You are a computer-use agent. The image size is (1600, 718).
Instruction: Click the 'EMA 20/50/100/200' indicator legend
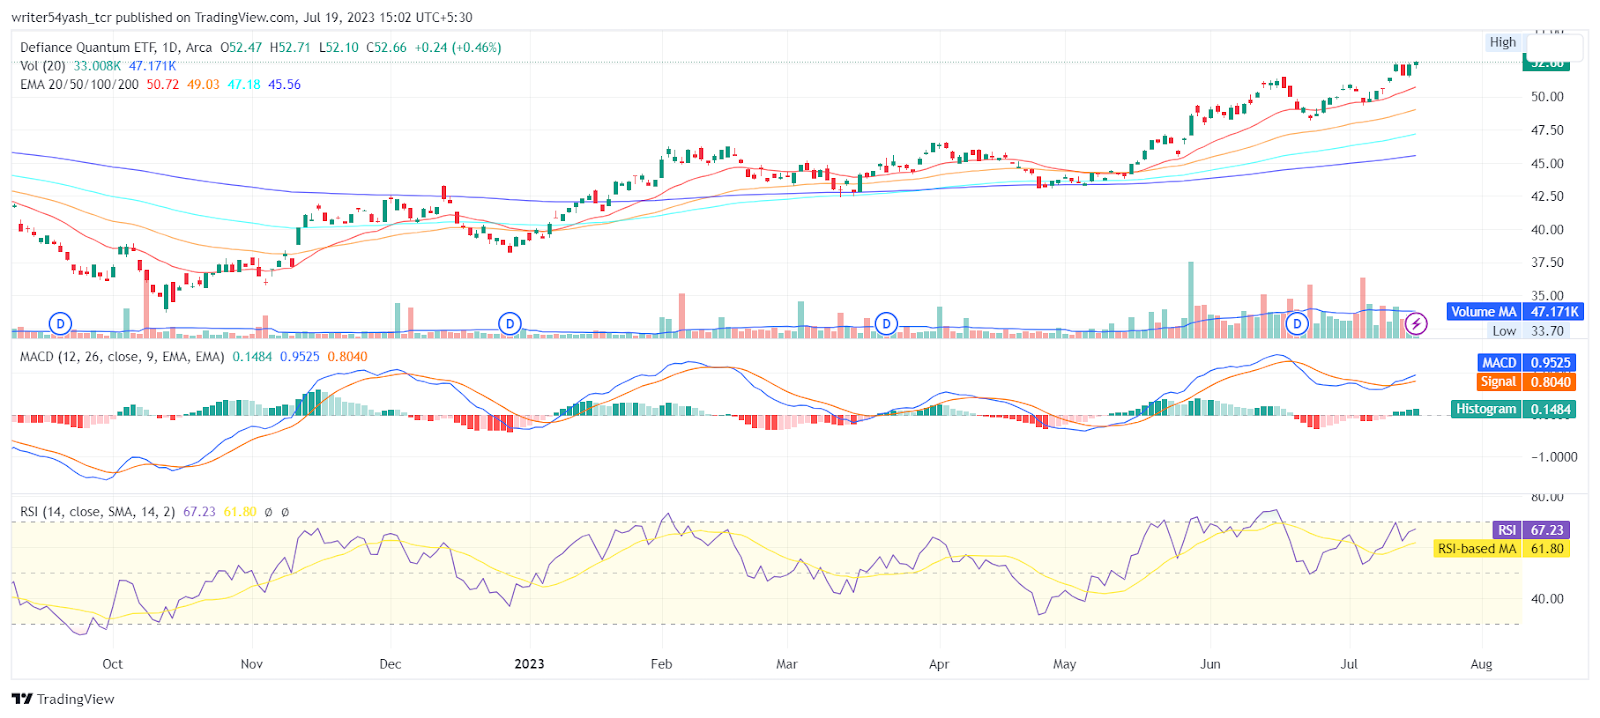tap(79, 85)
